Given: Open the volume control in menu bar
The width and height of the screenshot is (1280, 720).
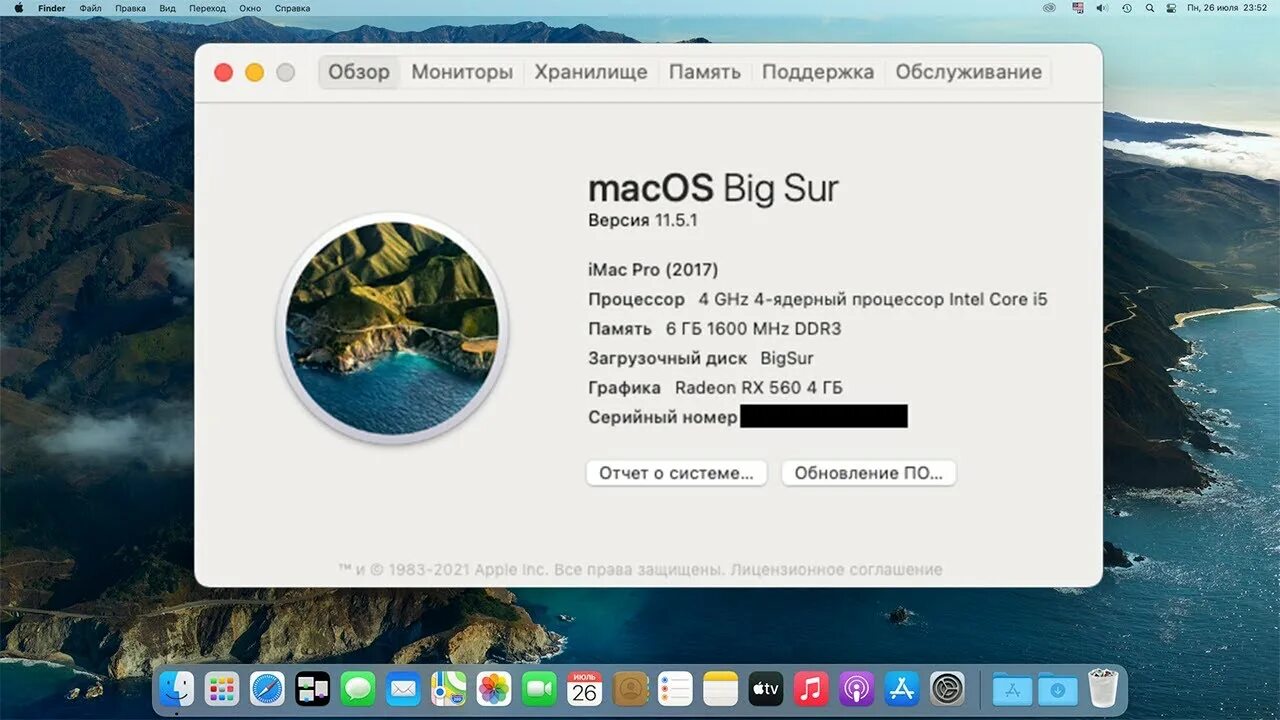Looking at the screenshot, I should pyautogui.click(x=1102, y=8).
